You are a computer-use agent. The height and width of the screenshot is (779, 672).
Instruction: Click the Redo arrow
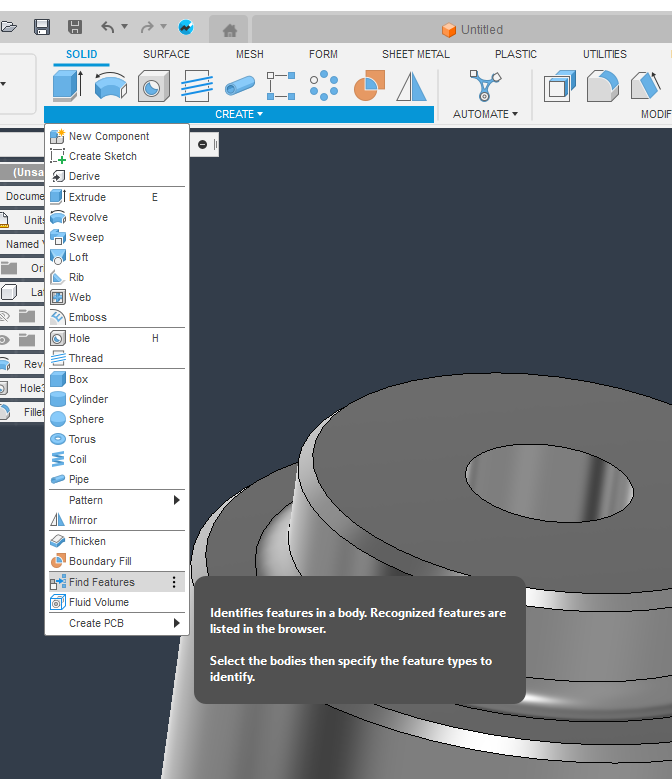click(147, 27)
